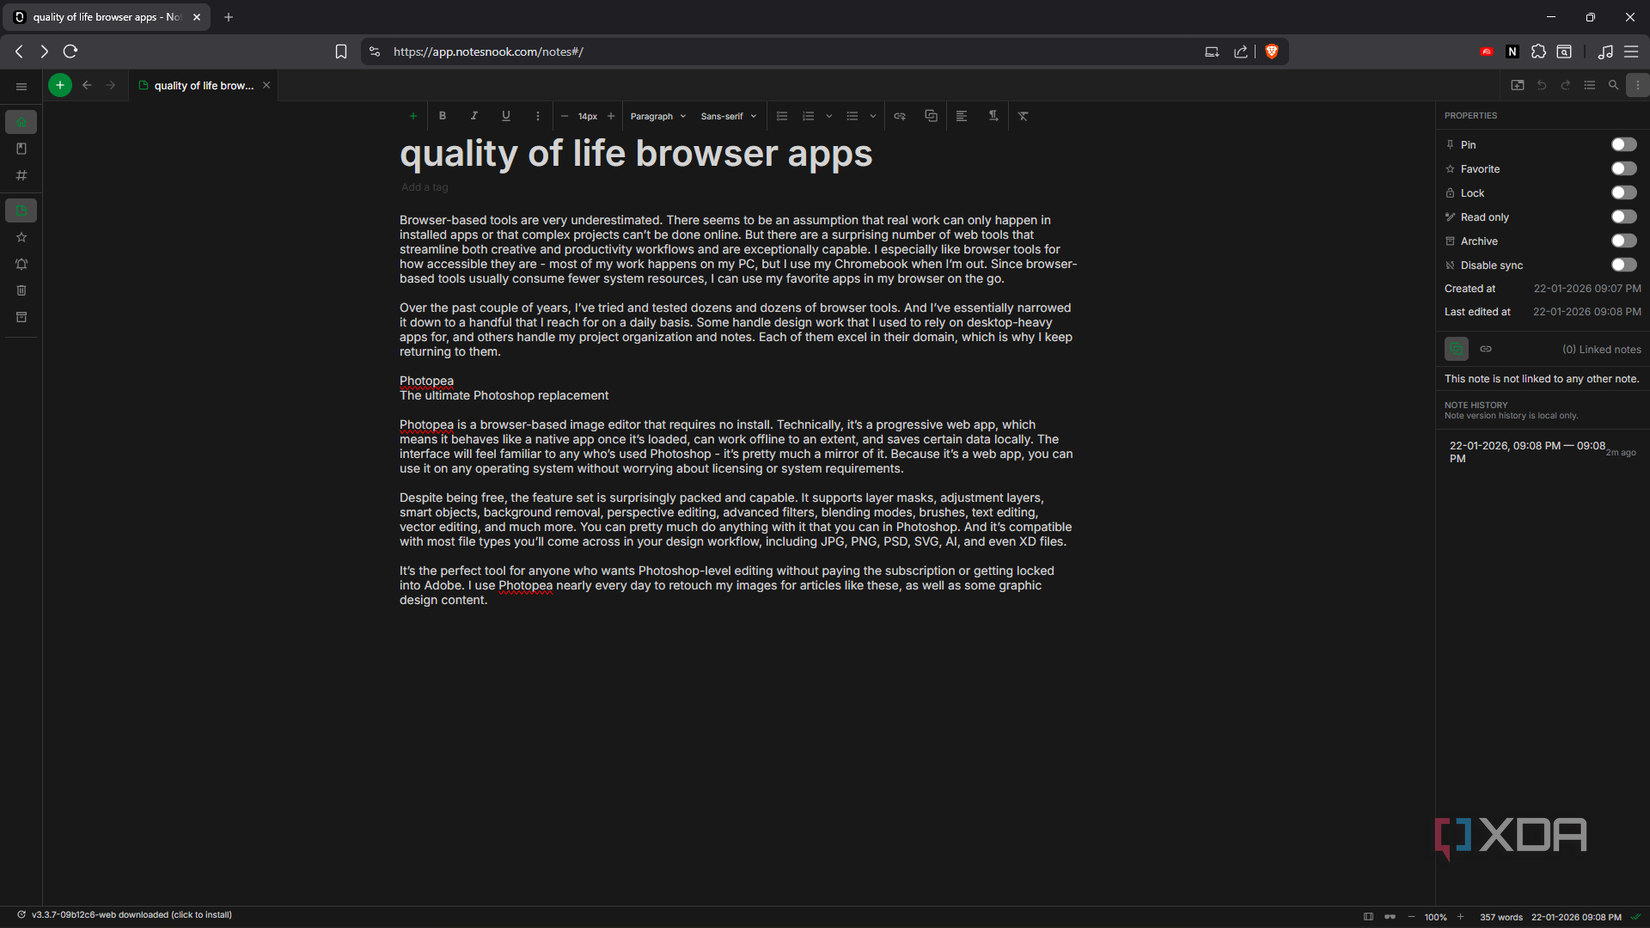Select the 'quality of life brow...' note tab
This screenshot has width=1650, height=928.
pyautogui.click(x=203, y=86)
